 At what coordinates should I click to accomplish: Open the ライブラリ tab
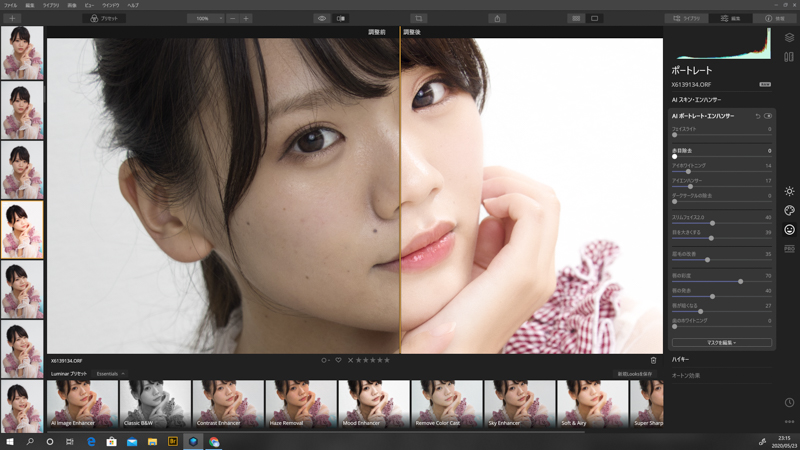pyautogui.click(x=686, y=18)
